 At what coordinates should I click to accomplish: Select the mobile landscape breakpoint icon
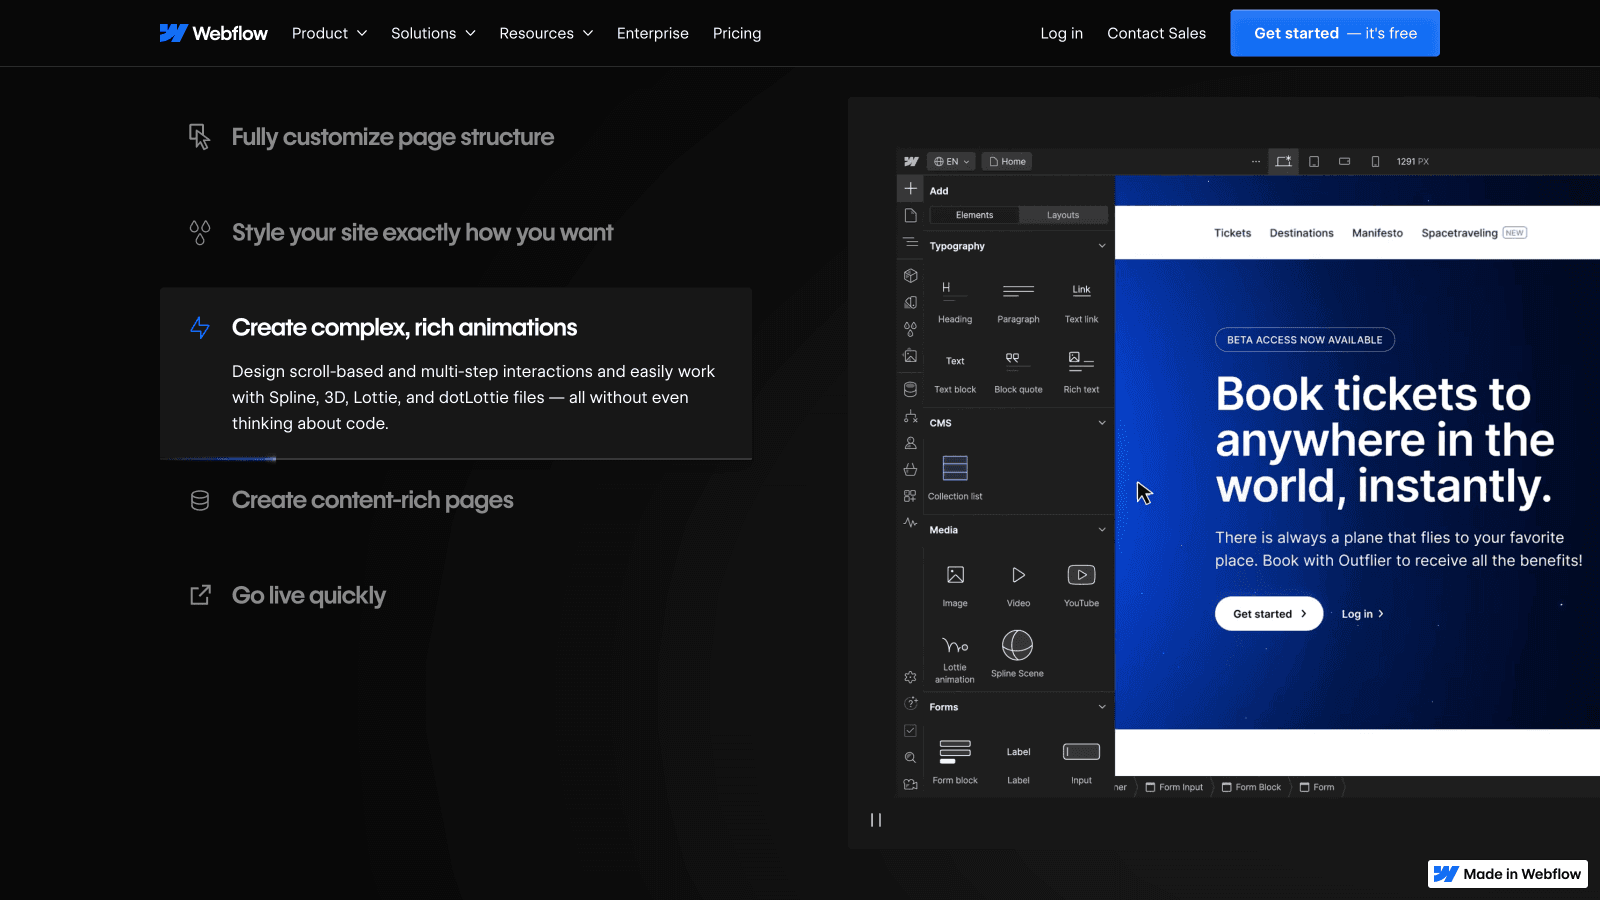1345,161
